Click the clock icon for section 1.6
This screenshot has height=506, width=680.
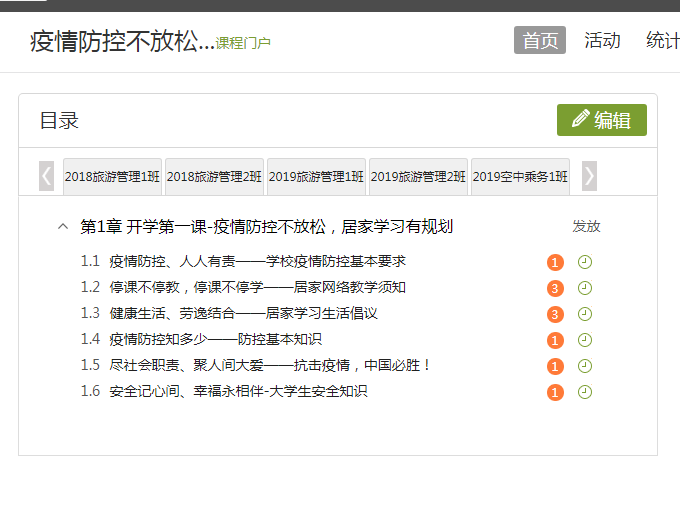[585, 392]
